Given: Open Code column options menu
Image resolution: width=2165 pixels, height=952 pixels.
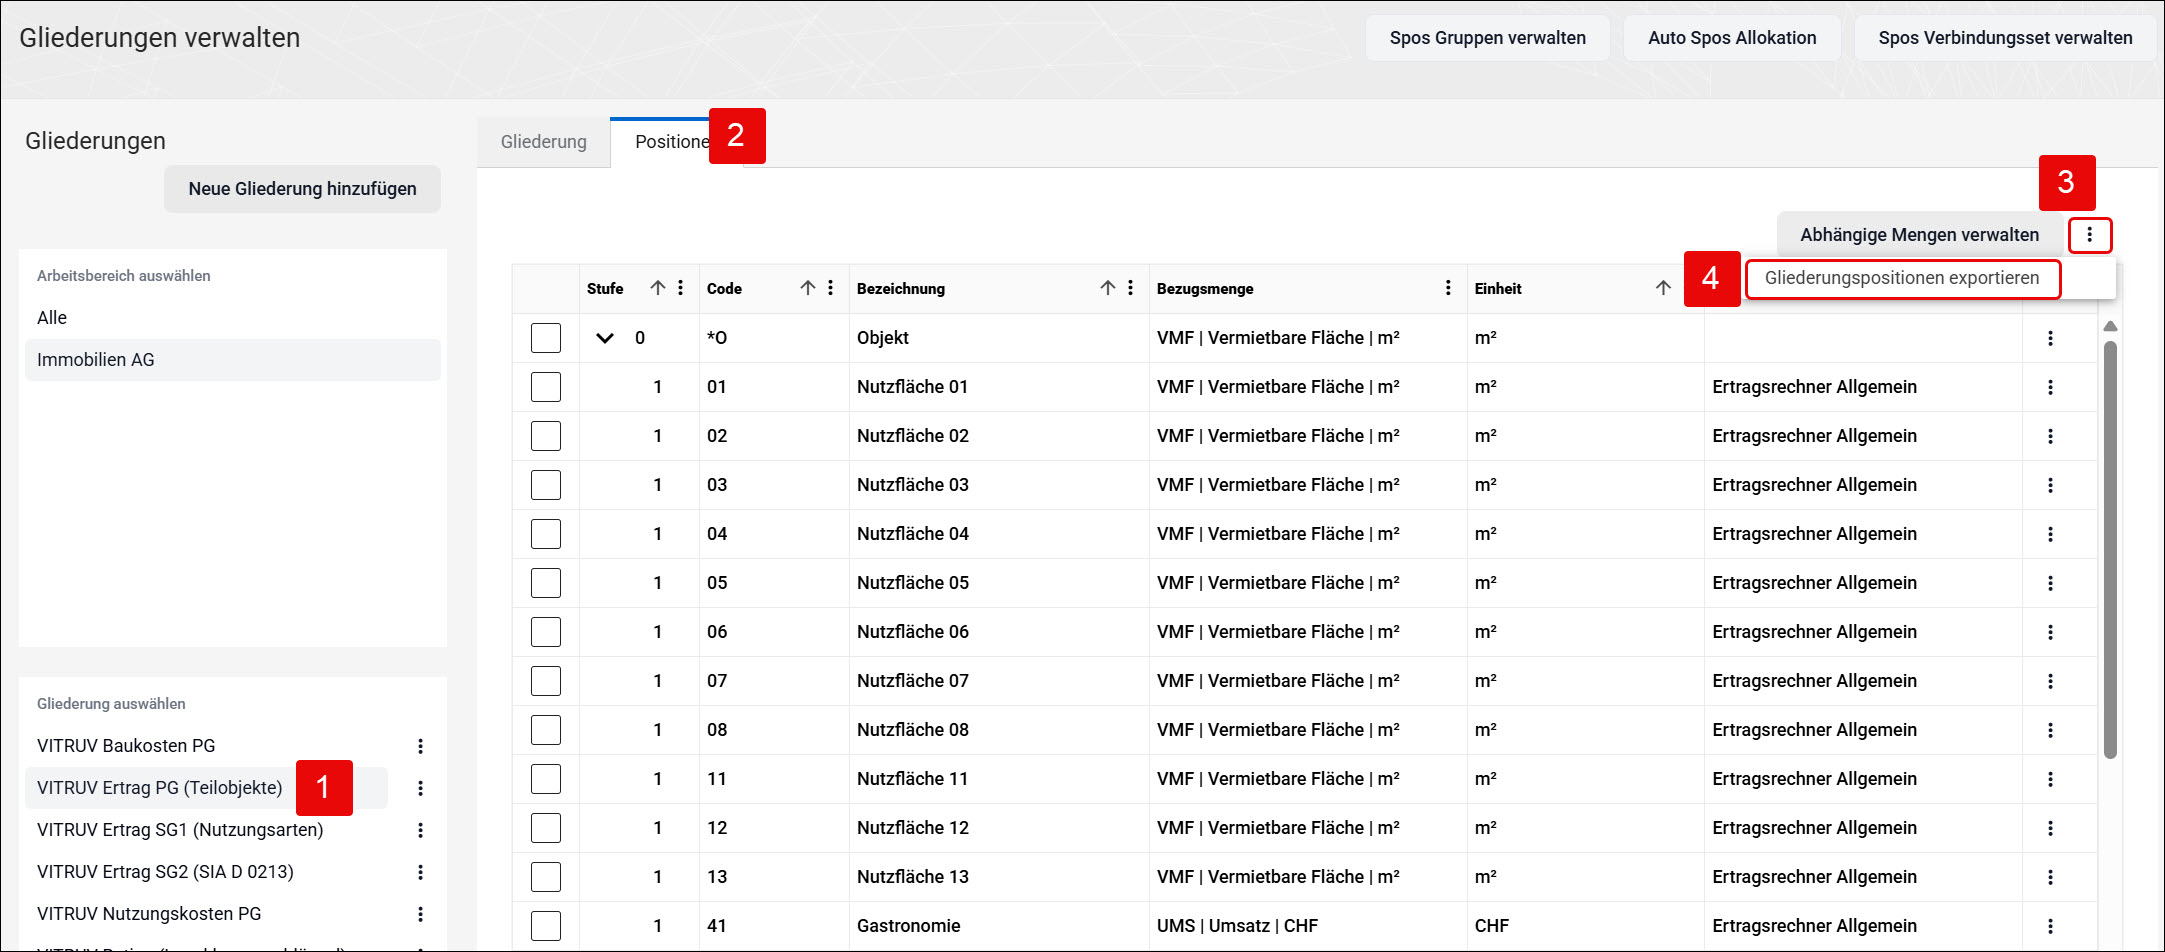Looking at the screenshot, I should [x=831, y=288].
